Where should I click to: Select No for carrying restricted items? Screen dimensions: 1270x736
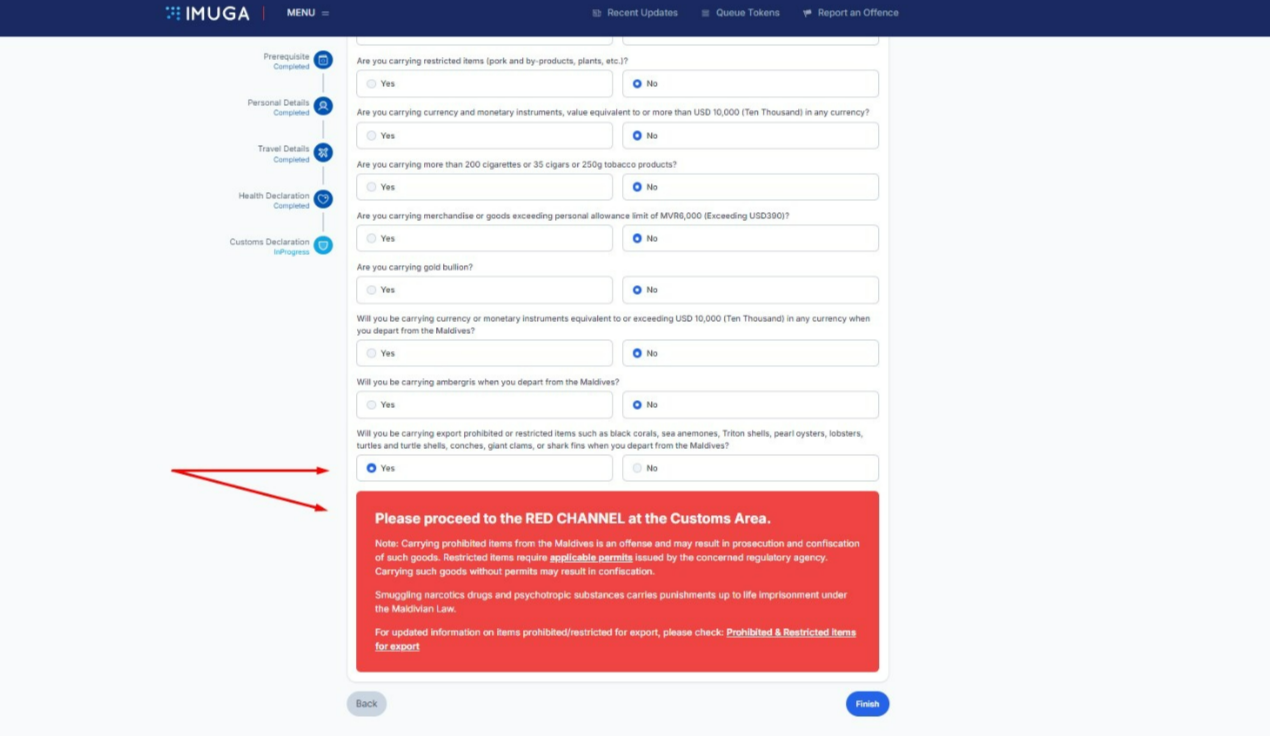[750, 84]
